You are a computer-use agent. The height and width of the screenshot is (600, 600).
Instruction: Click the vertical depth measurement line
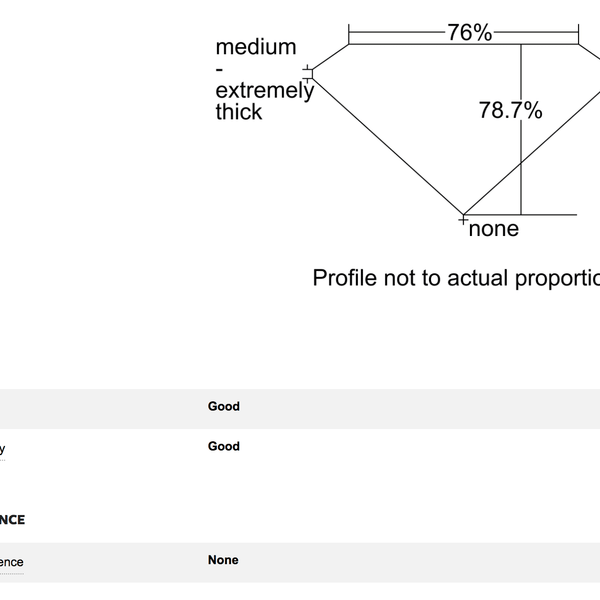pos(521,129)
